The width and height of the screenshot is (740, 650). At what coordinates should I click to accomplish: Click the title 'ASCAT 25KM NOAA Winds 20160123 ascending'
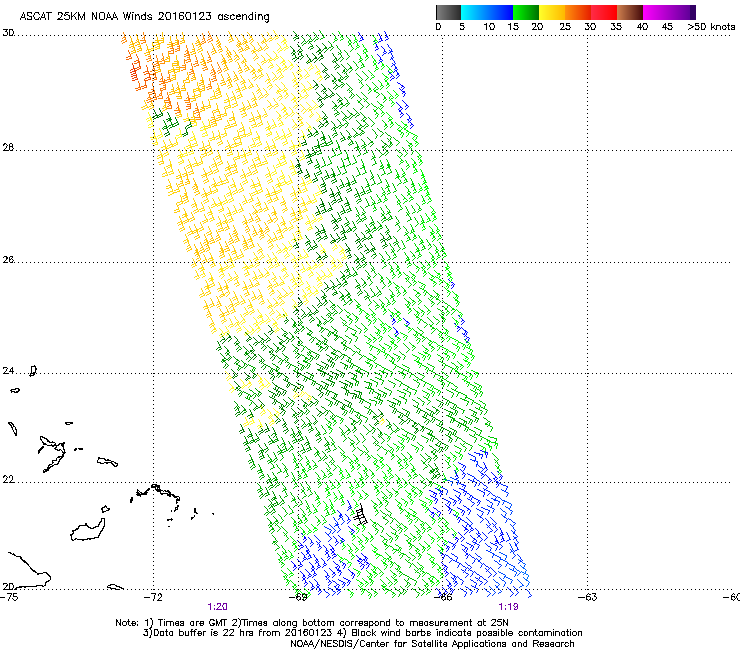coord(144,17)
